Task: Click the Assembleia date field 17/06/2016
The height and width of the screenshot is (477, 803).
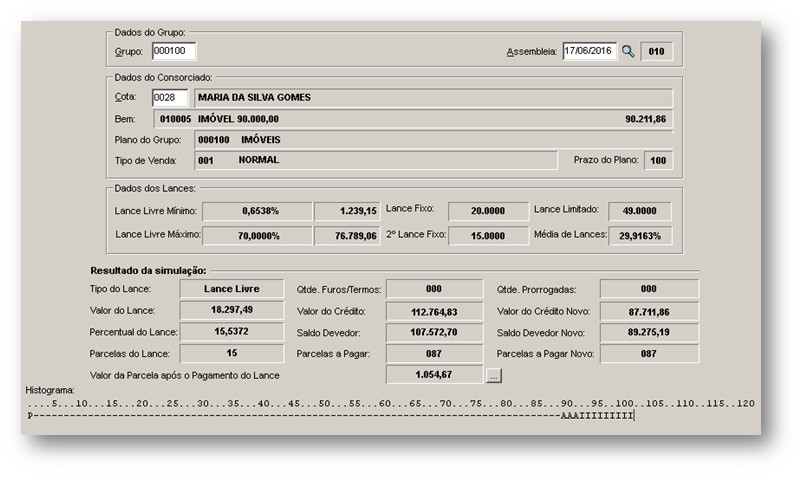Action: pyautogui.click(x=589, y=51)
